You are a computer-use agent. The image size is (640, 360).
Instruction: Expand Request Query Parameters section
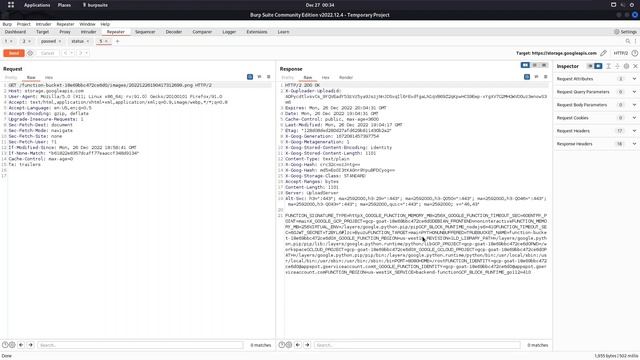(x=596, y=92)
